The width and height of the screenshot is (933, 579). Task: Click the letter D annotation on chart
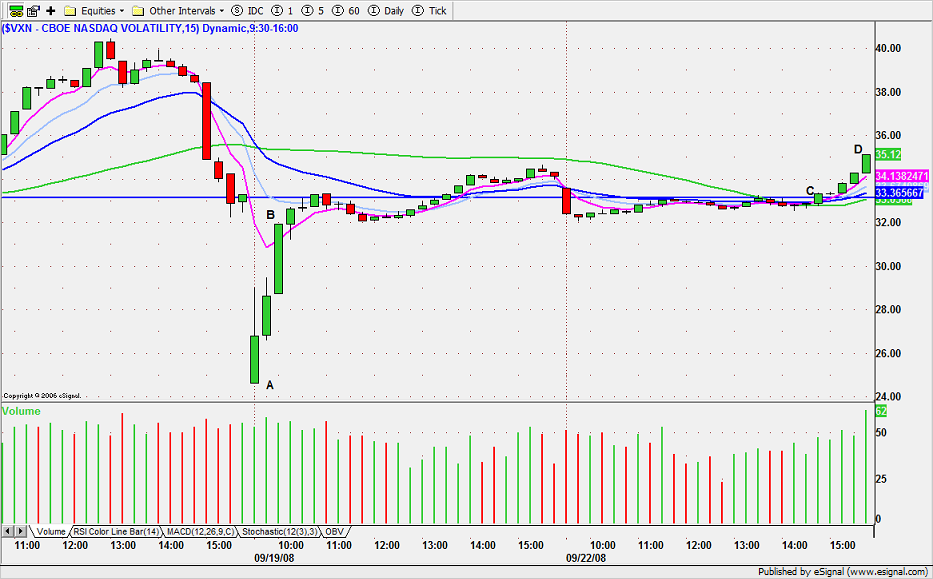(858, 149)
